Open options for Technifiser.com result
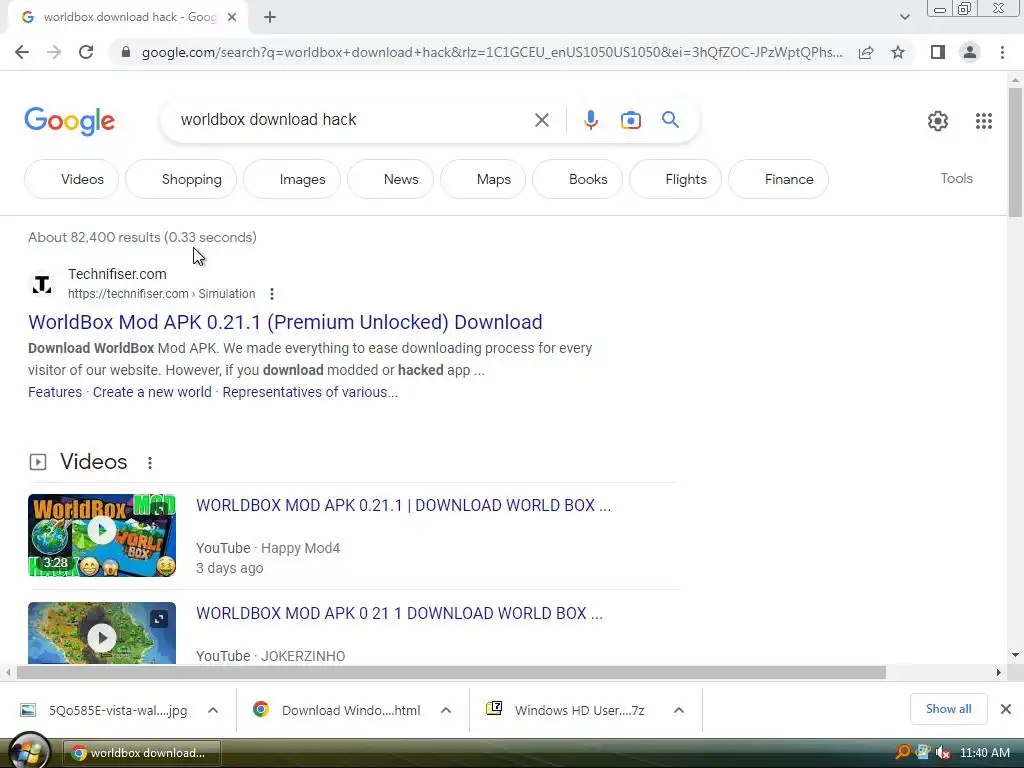1024x768 pixels. coord(272,294)
